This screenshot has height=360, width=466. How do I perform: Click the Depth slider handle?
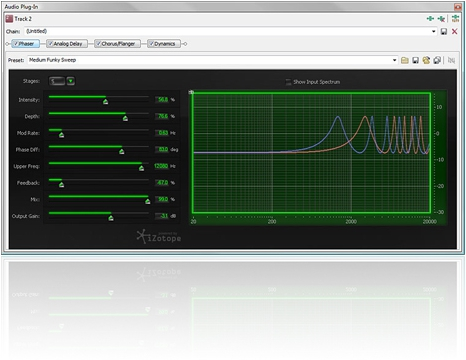pyautogui.click(x=125, y=118)
